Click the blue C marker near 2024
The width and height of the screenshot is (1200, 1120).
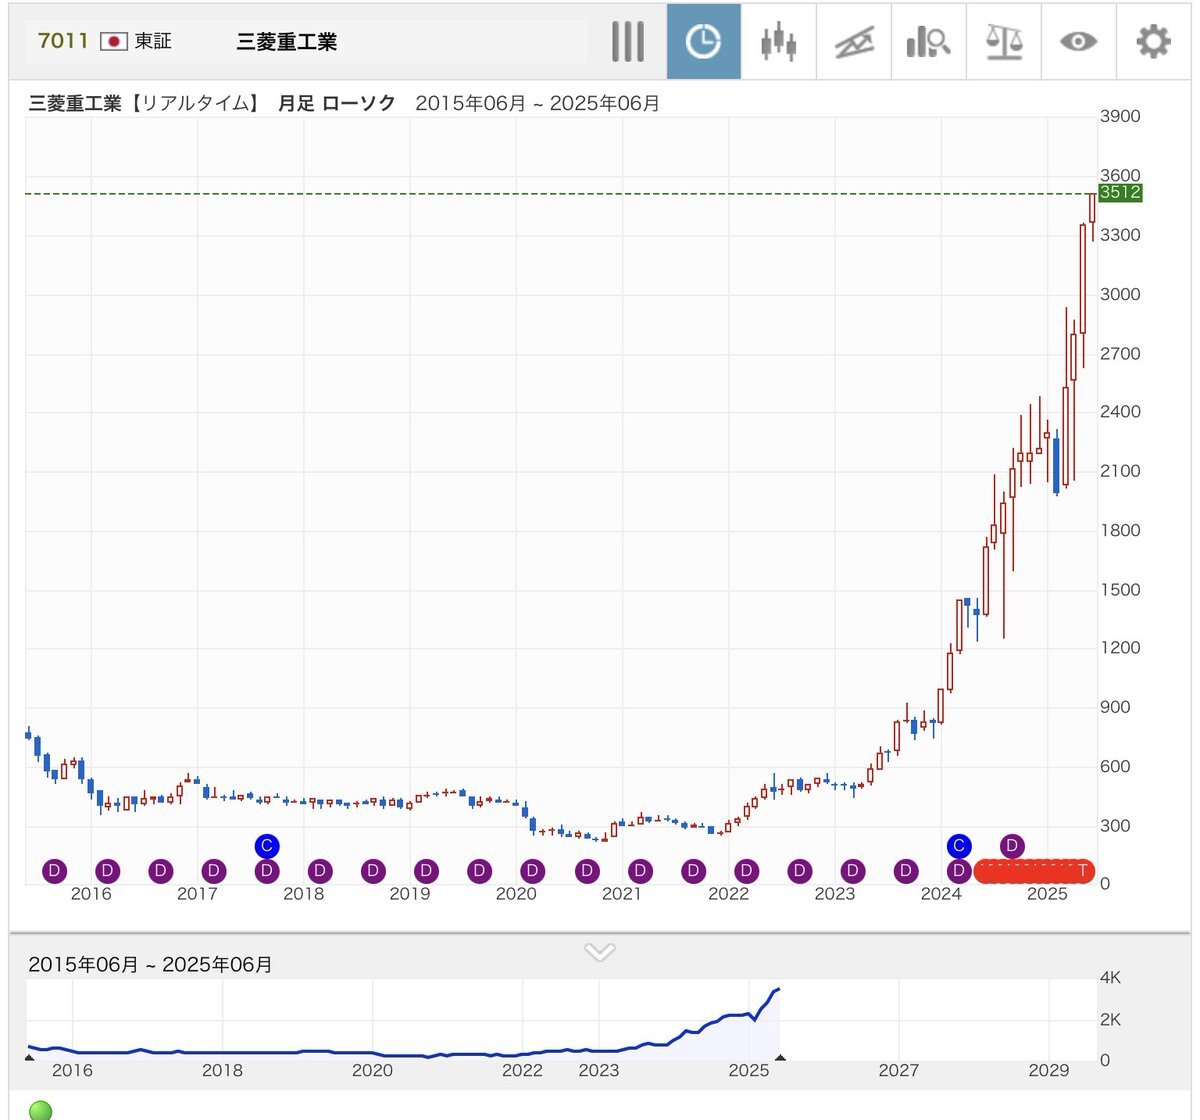point(959,846)
